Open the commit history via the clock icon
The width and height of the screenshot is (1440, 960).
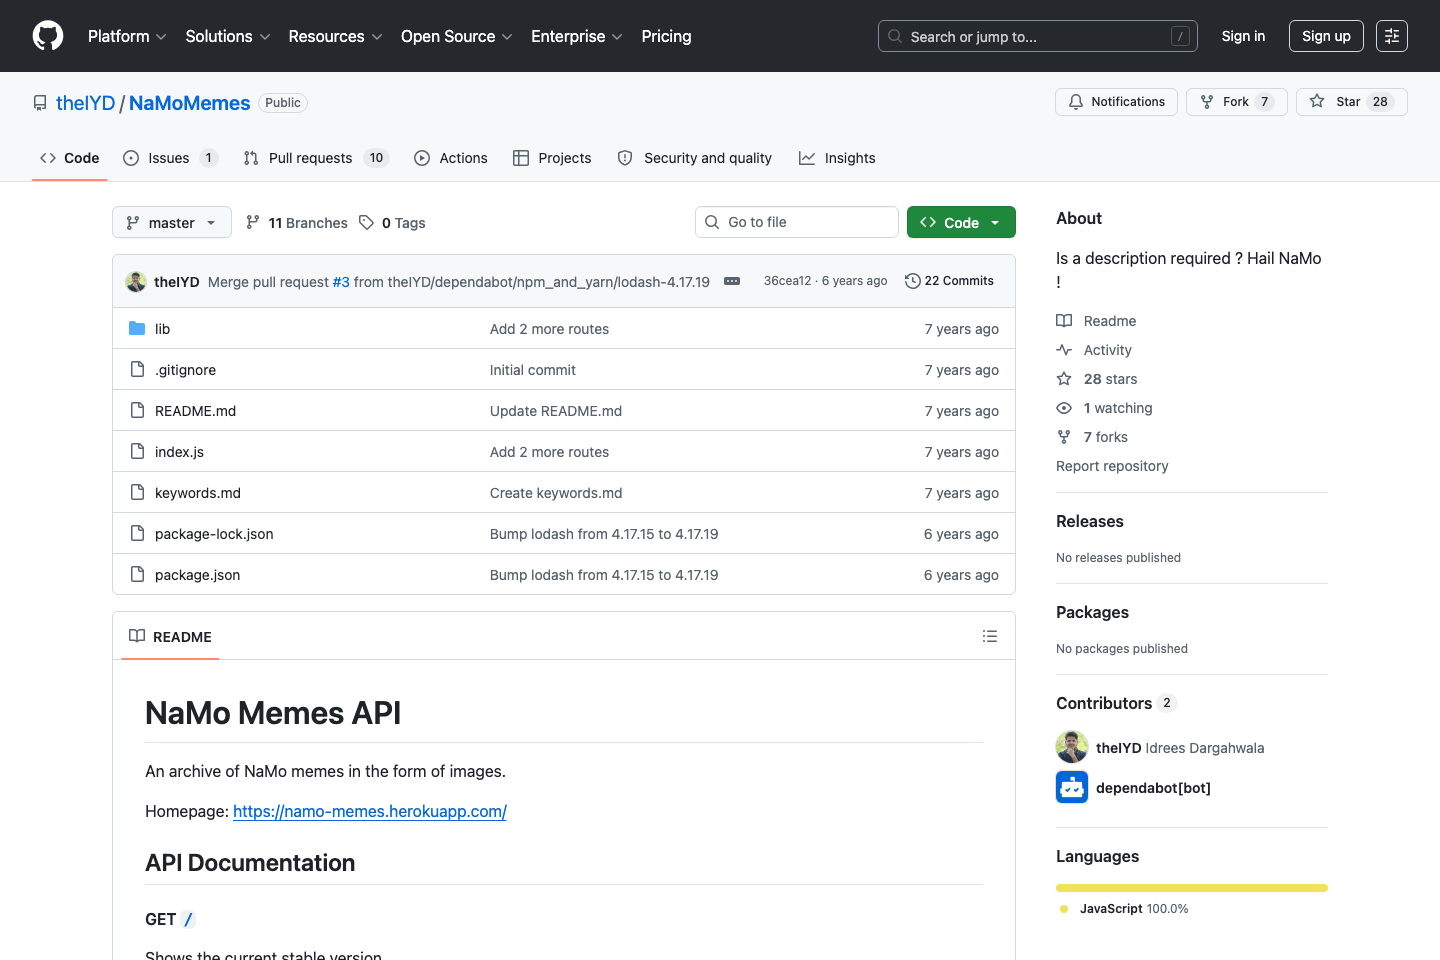(911, 281)
